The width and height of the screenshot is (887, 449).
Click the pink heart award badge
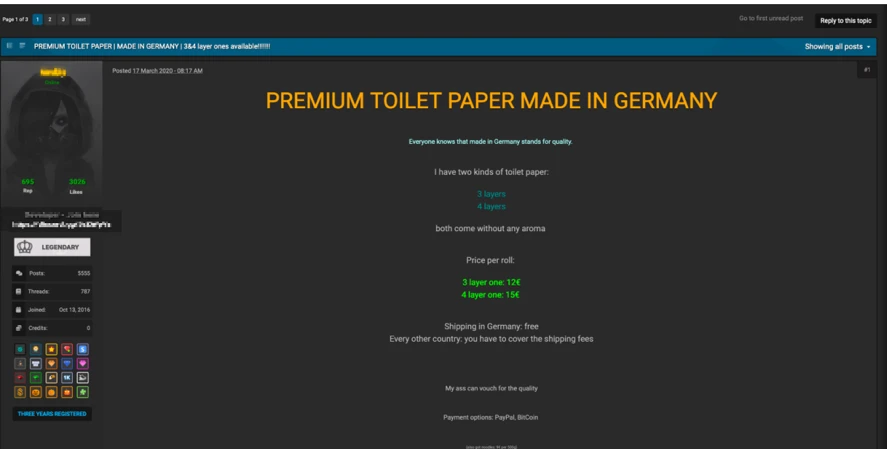click(x=83, y=364)
